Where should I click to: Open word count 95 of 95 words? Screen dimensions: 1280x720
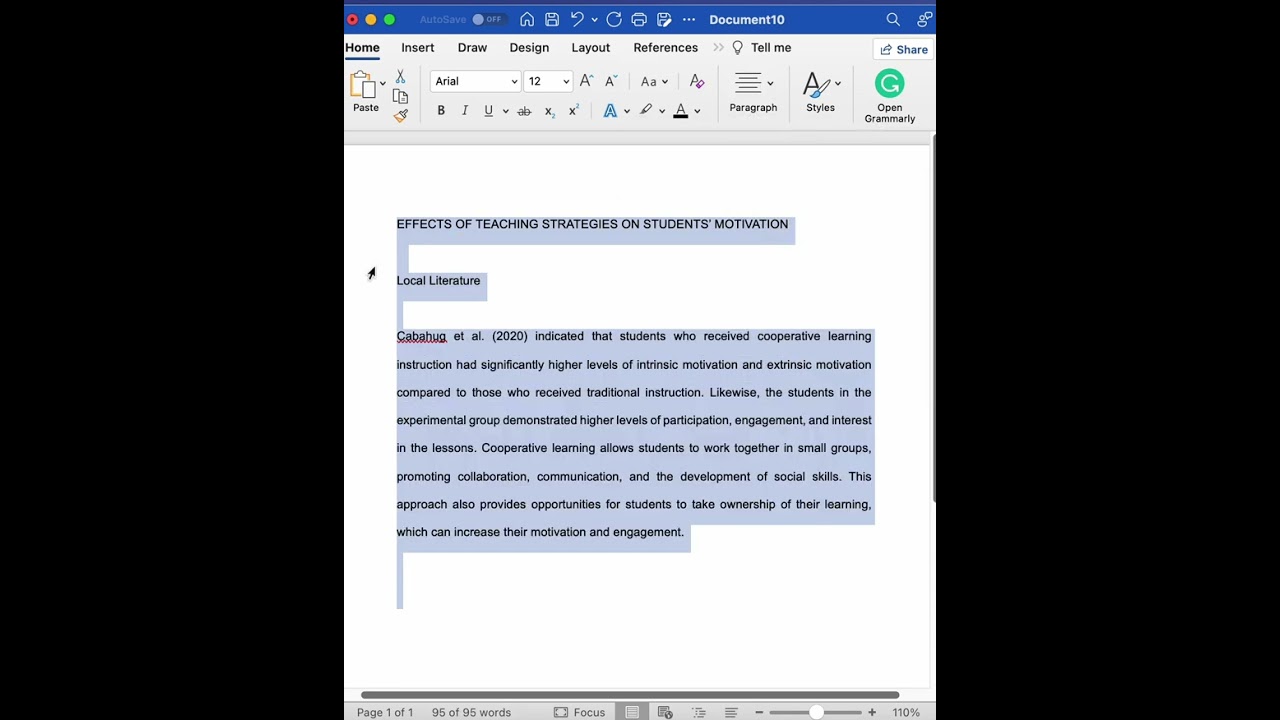[x=471, y=712]
